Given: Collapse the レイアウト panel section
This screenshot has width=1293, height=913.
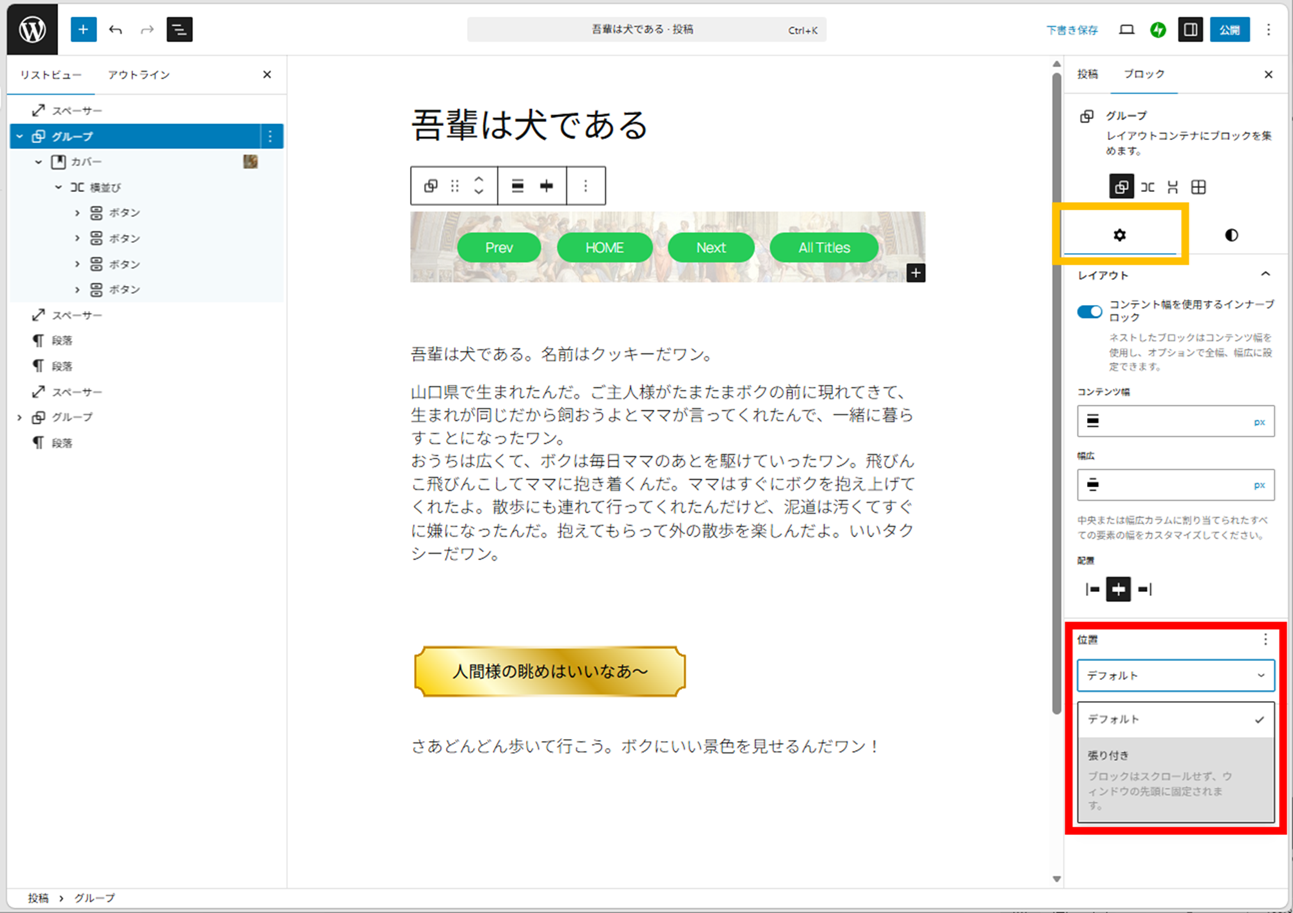Looking at the screenshot, I should tap(1265, 275).
